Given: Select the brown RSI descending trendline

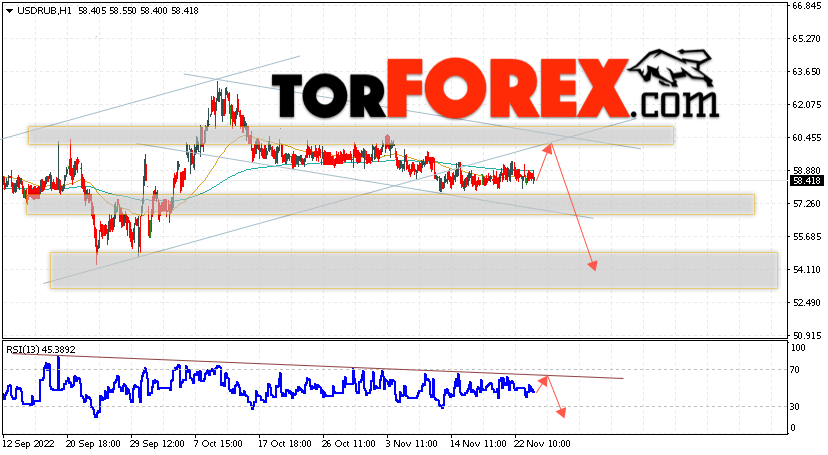Looking at the screenshot, I should coord(317,365).
